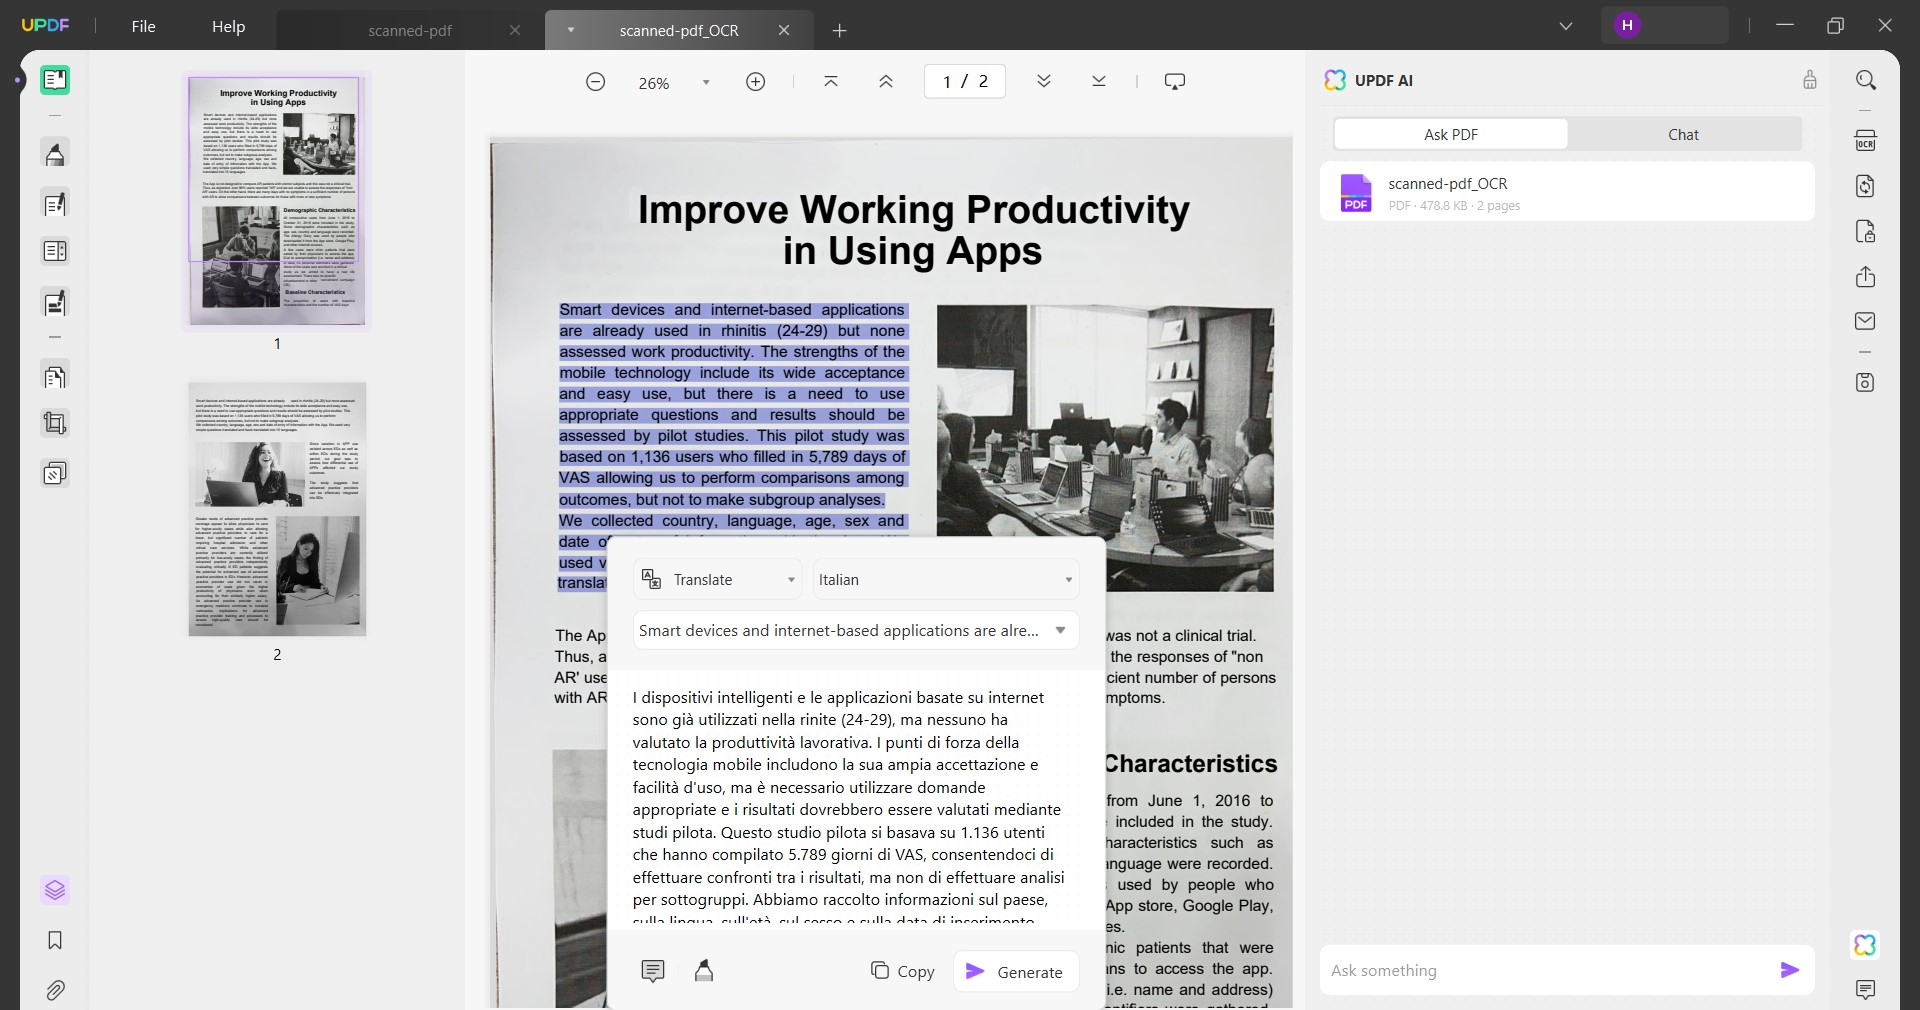Open the layers icon in left sidebar

(x=55, y=890)
